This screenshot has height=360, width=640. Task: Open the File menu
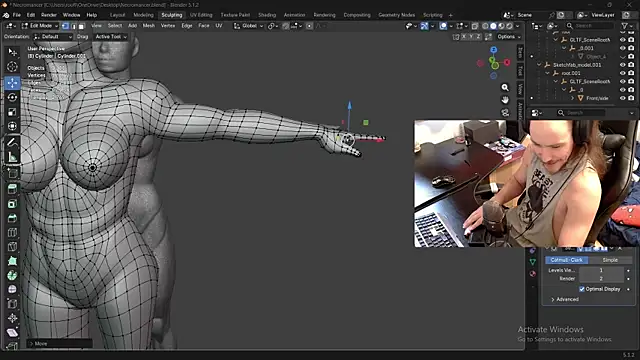click(17, 15)
